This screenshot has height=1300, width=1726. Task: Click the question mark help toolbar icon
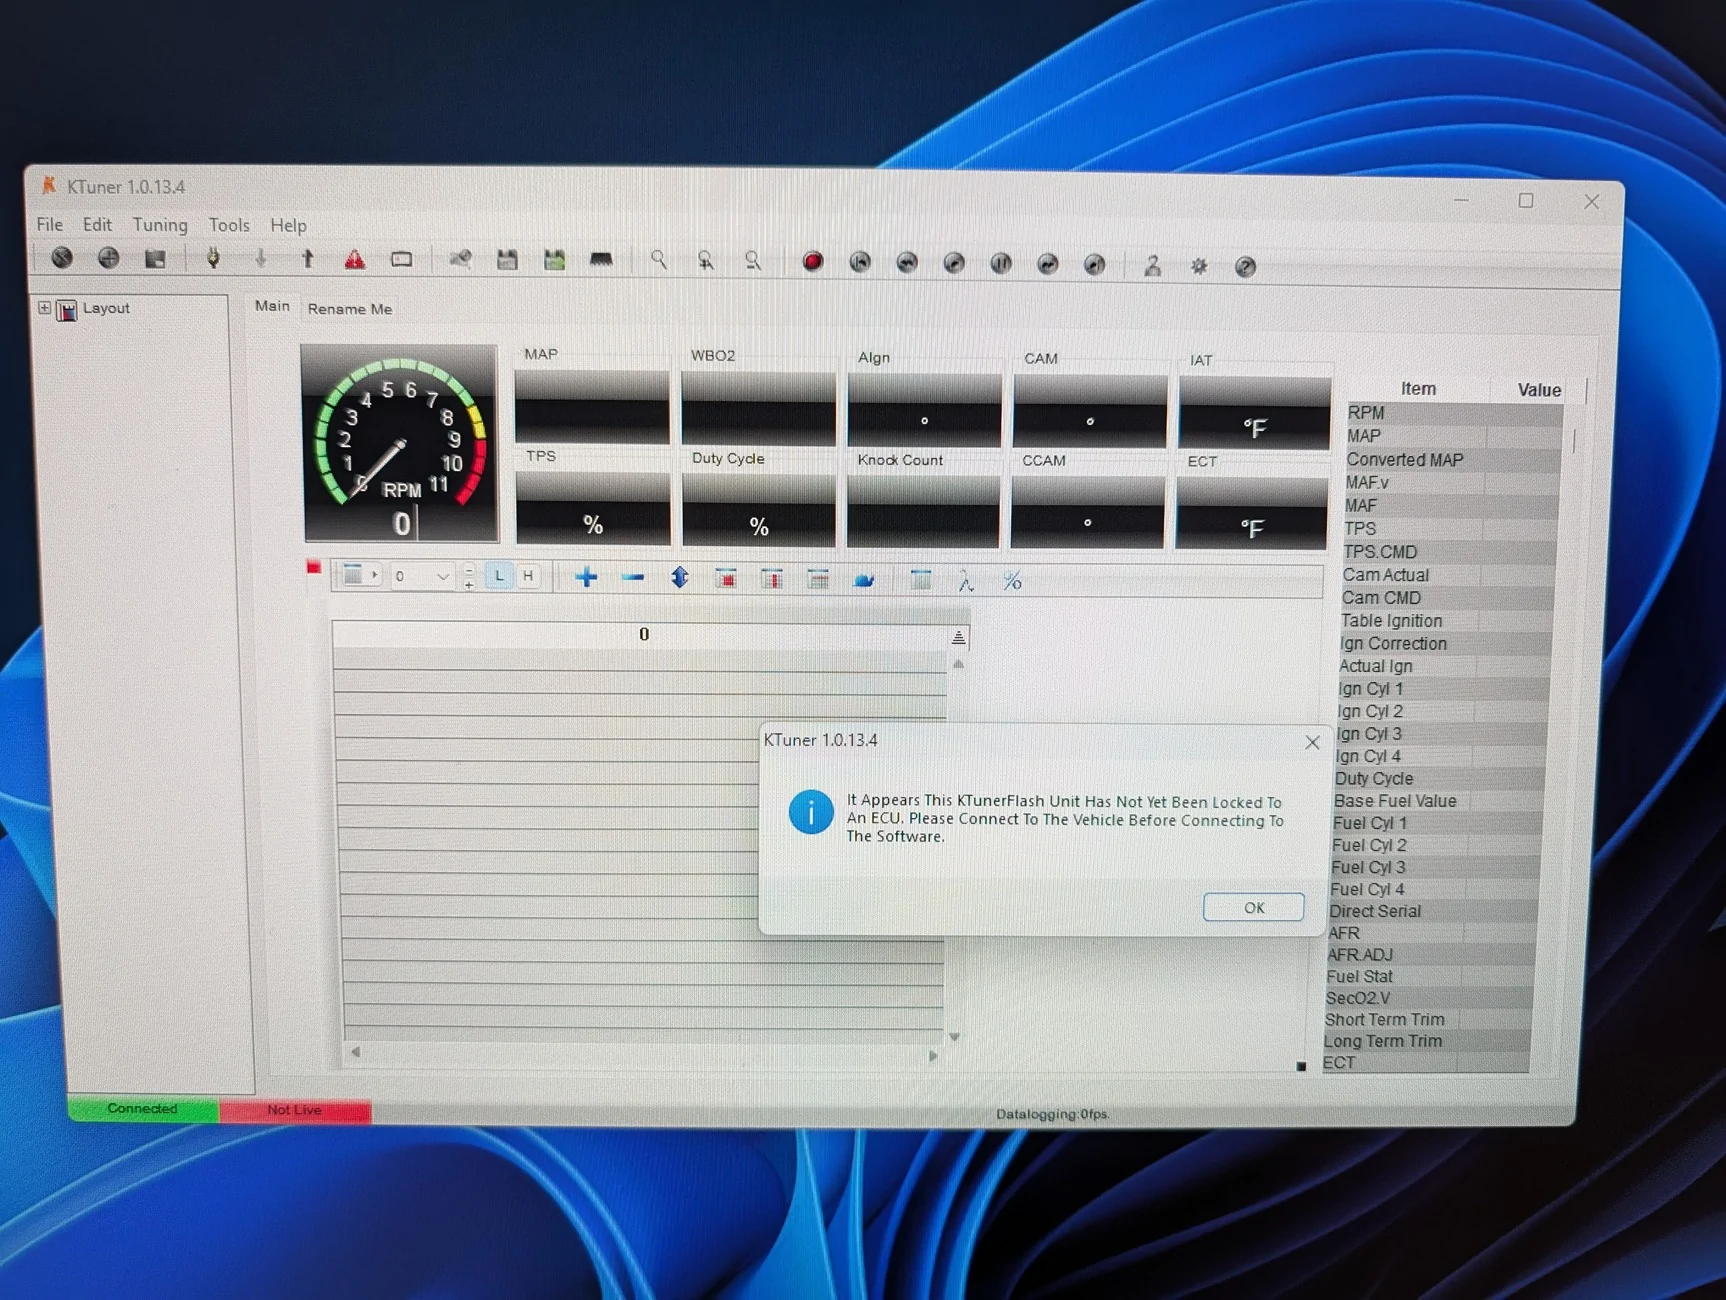coord(1245,267)
